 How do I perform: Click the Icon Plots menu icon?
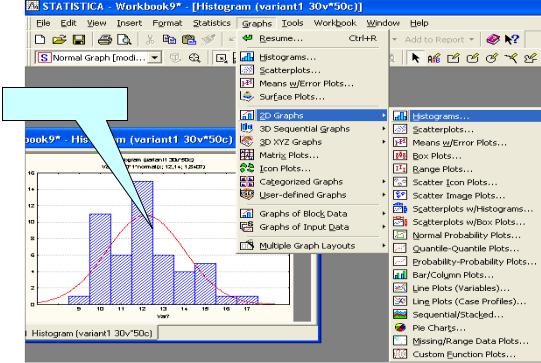point(247,168)
